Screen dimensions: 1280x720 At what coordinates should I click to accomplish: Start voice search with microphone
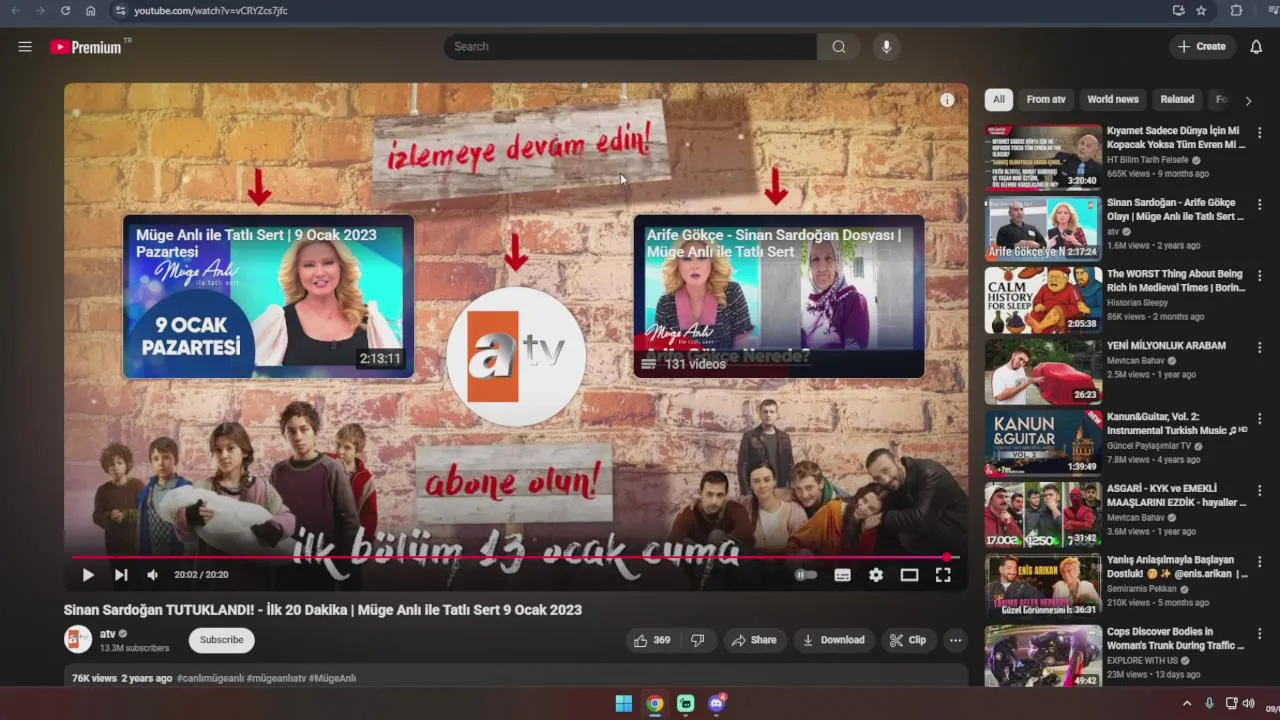[885, 47]
